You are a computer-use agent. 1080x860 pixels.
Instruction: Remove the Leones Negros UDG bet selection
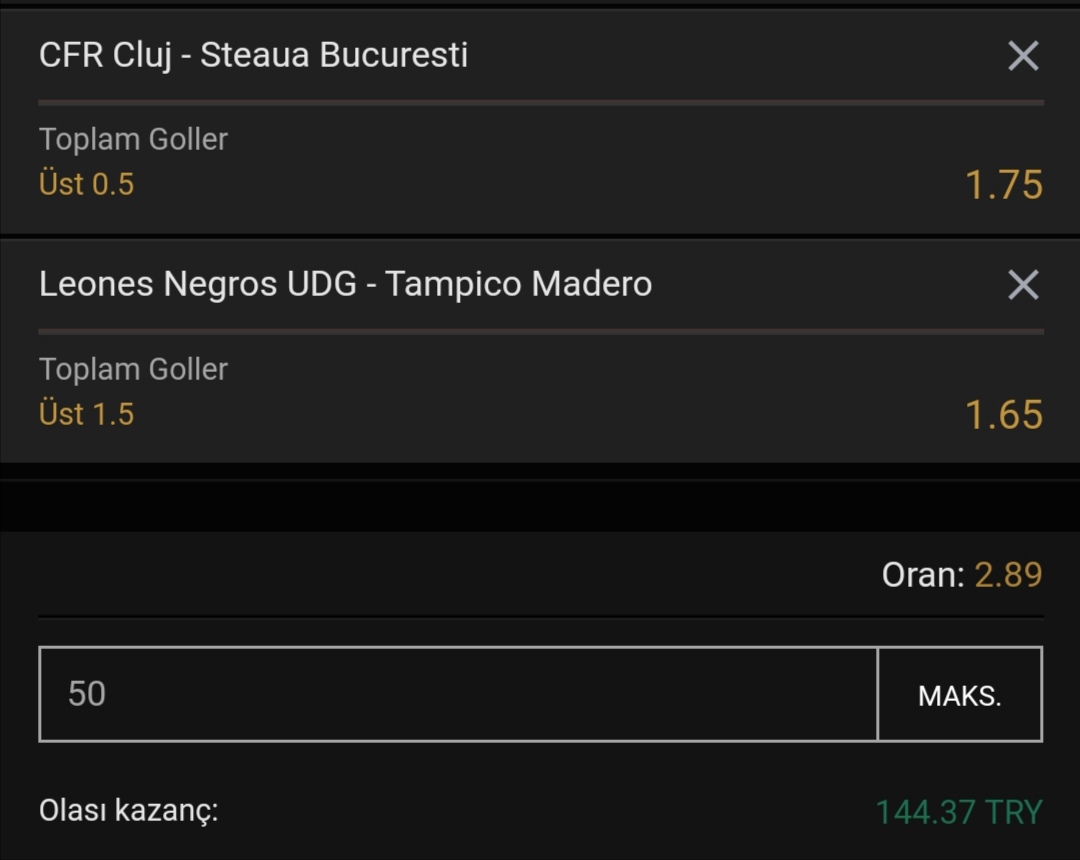[1023, 284]
